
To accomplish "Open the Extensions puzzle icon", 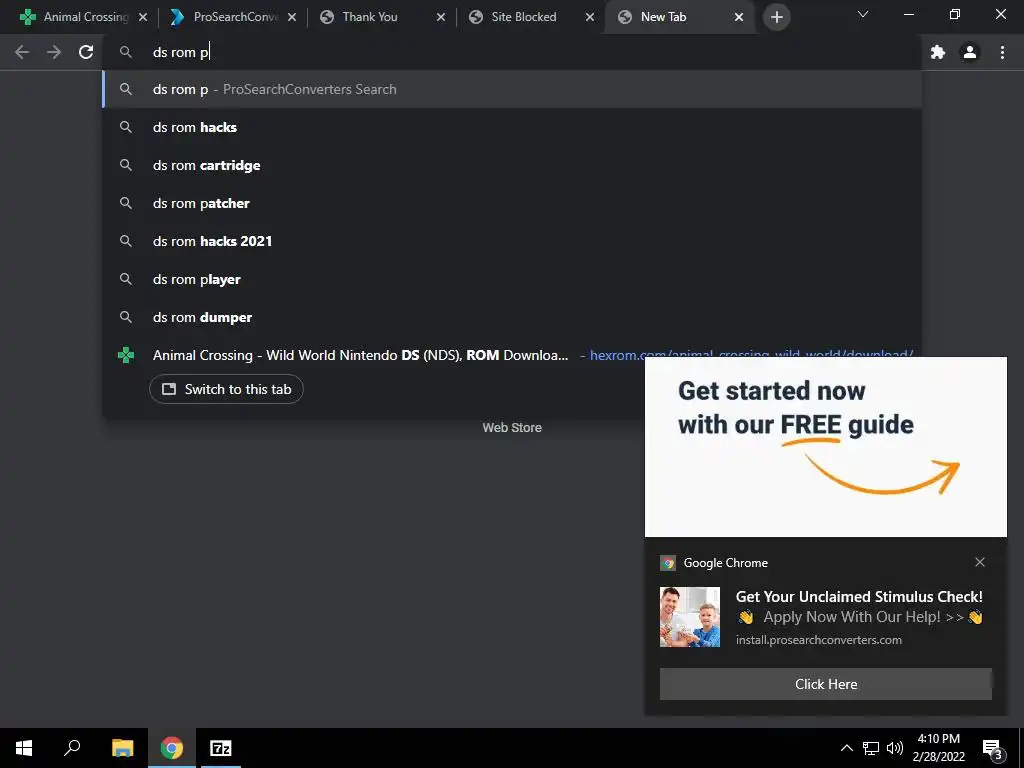I will (938, 52).
